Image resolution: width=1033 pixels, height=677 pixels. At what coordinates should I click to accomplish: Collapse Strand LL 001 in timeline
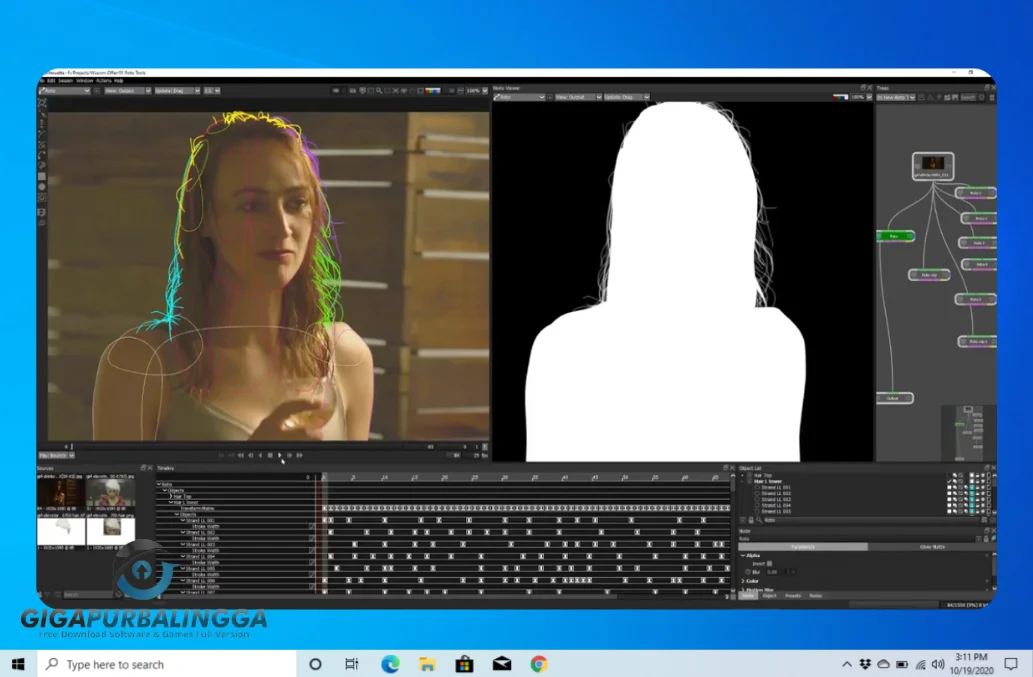coord(183,520)
